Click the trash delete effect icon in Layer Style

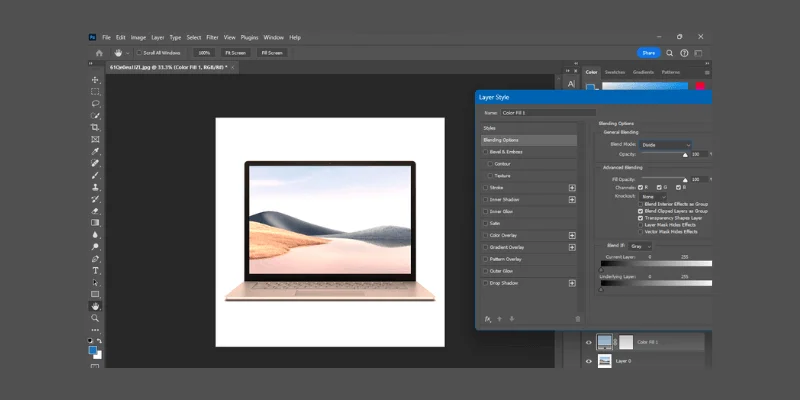pos(578,319)
